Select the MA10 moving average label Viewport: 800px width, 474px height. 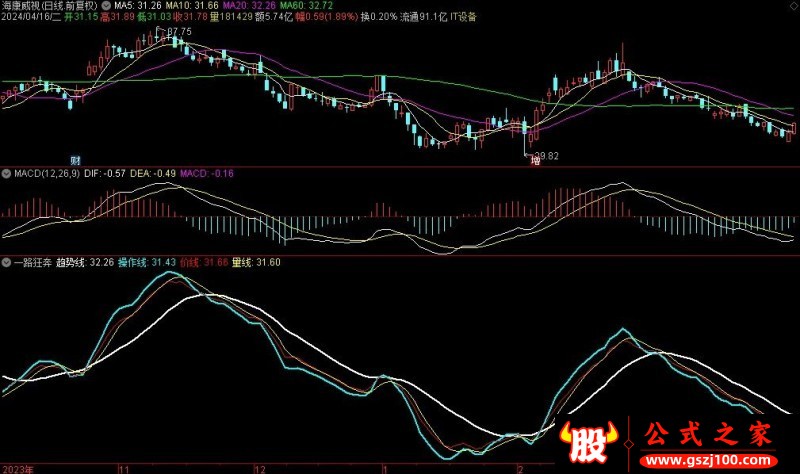coord(186,6)
